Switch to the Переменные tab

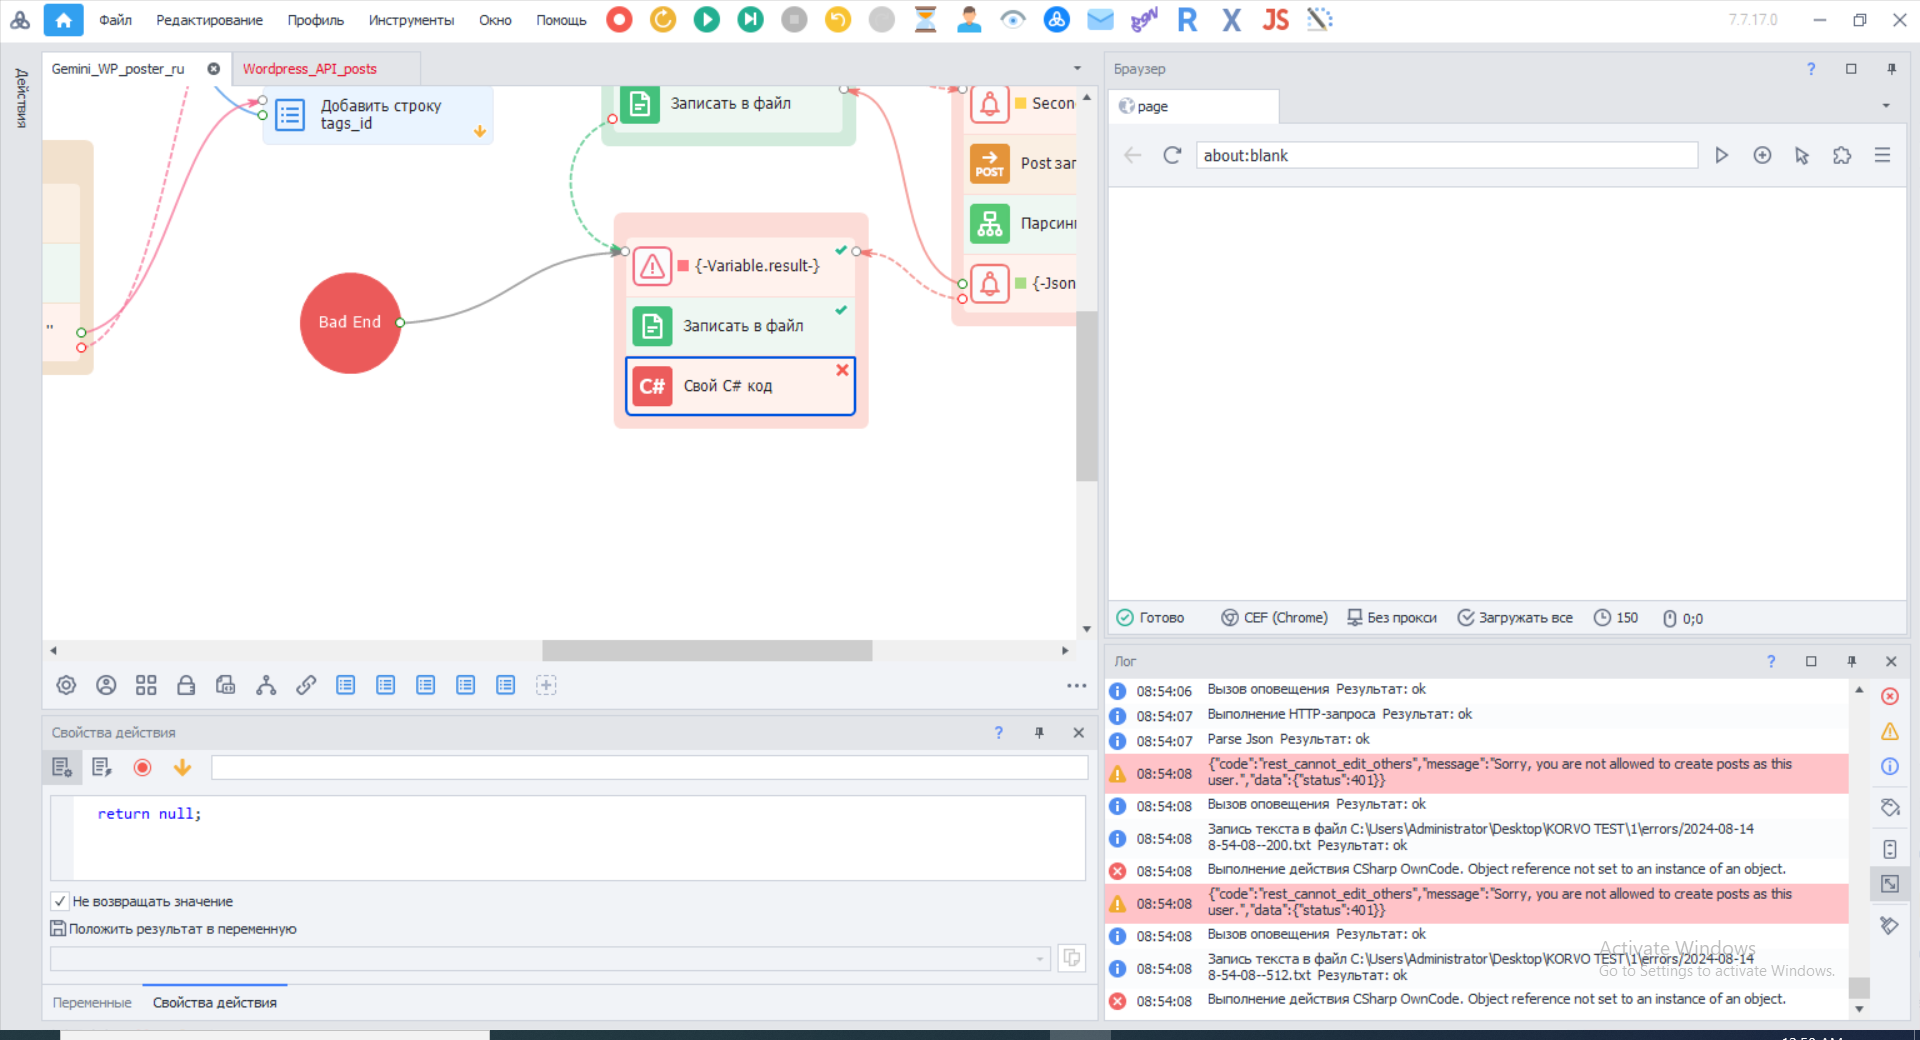pyautogui.click(x=92, y=1002)
